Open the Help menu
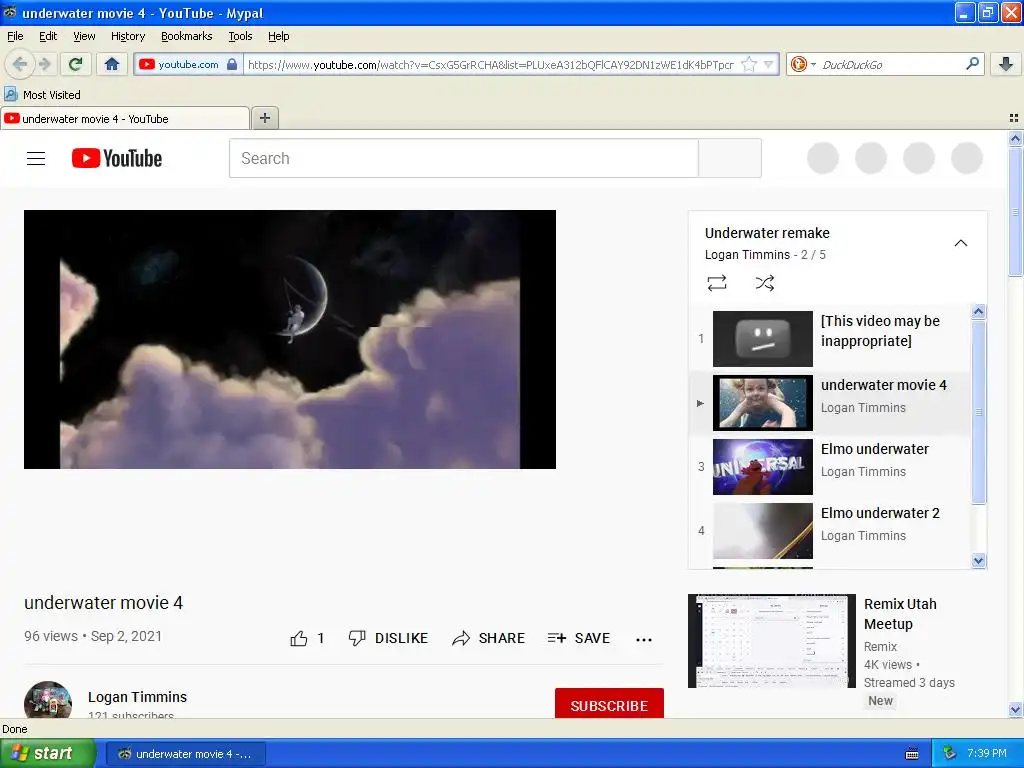 coord(278,36)
